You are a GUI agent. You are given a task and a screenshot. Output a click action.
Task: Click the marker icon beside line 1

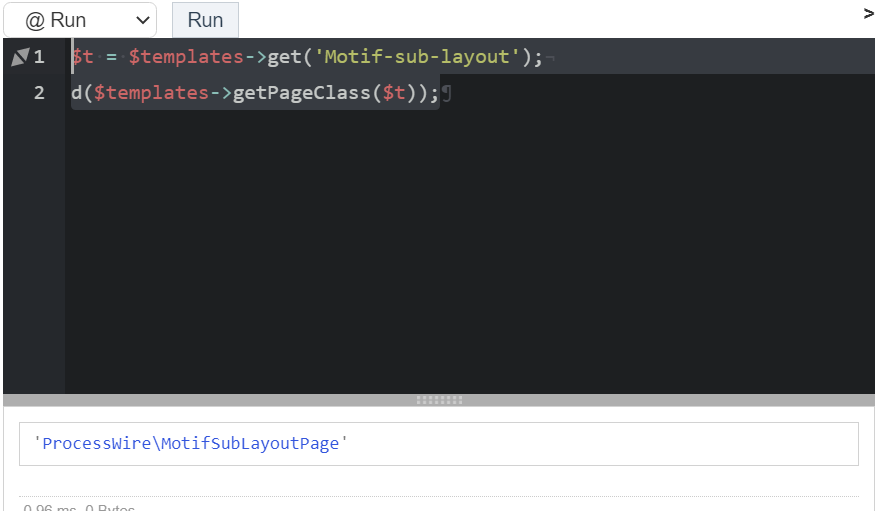(x=19, y=58)
